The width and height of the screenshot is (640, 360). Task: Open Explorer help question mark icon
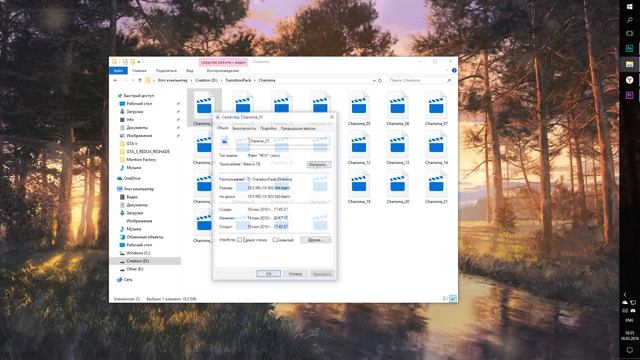(454, 71)
